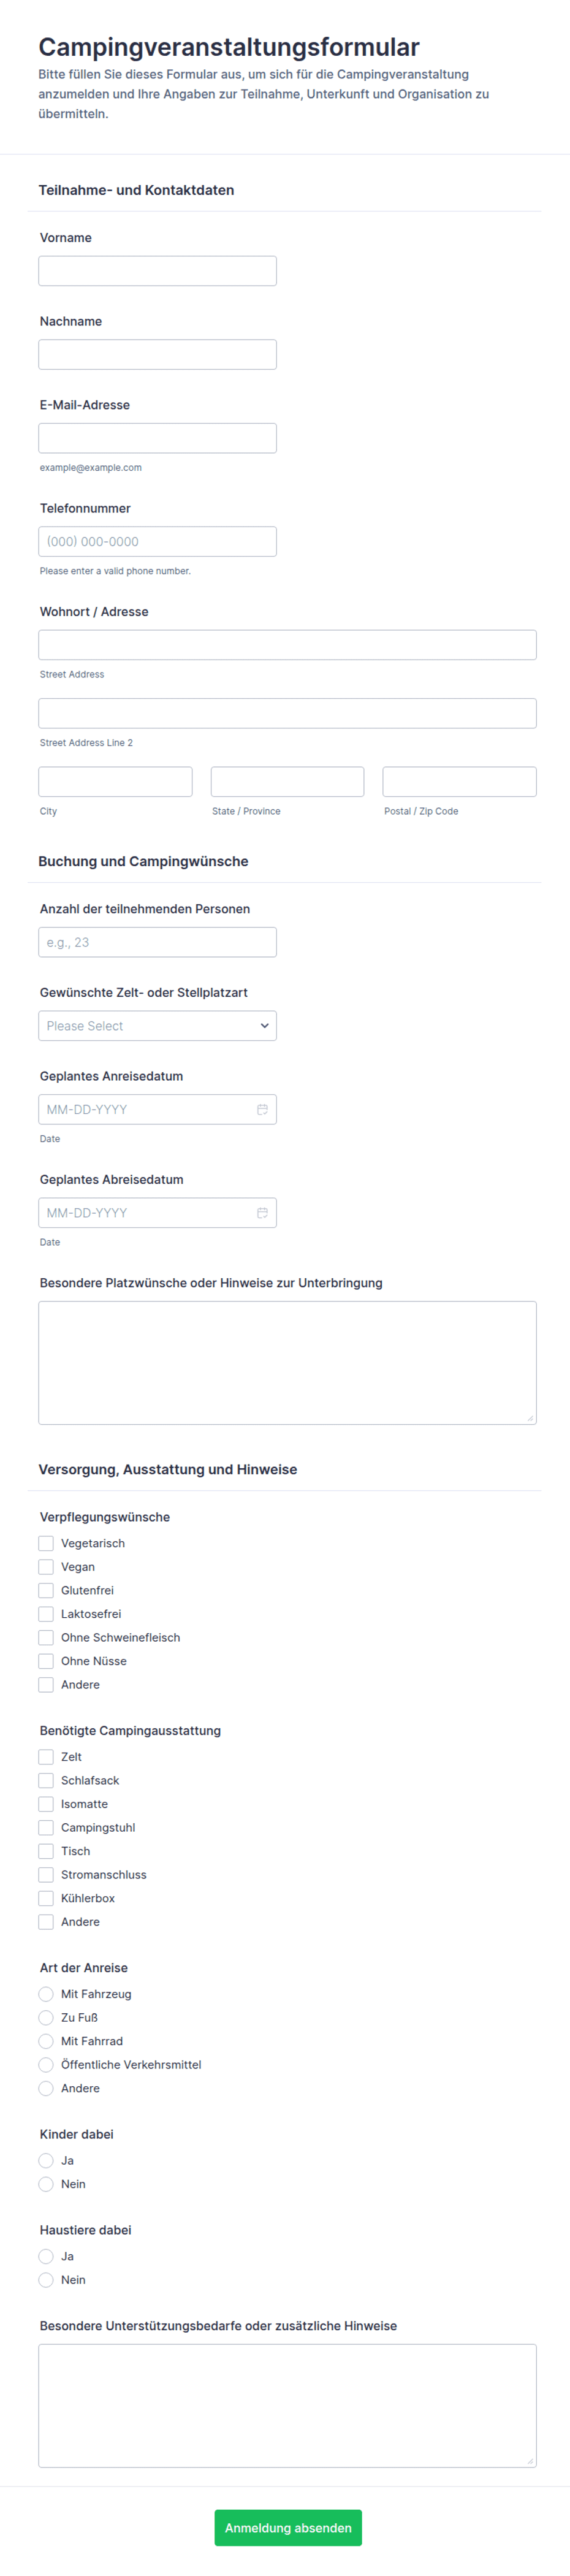This screenshot has height=2576, width=570.
Task: Enable the Stromanschluss checkbox
Action: tap(46, 1874)
